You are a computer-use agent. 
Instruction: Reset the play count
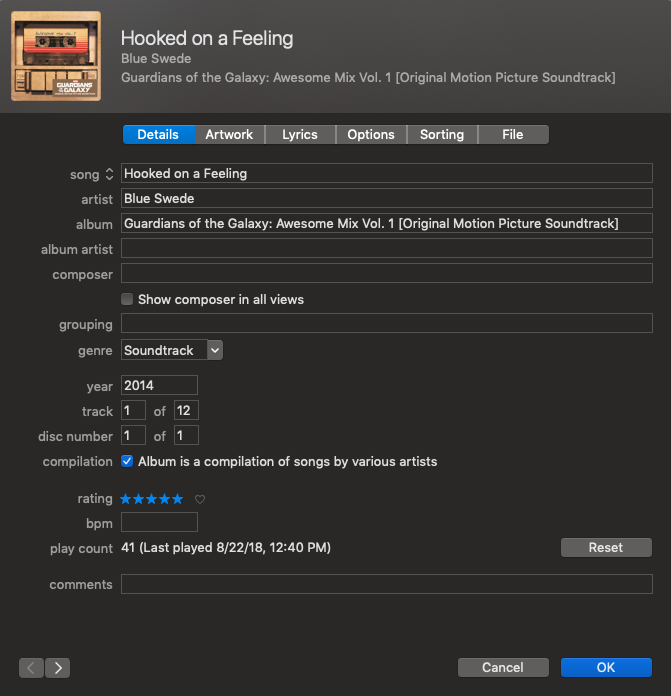pos(606,548)
